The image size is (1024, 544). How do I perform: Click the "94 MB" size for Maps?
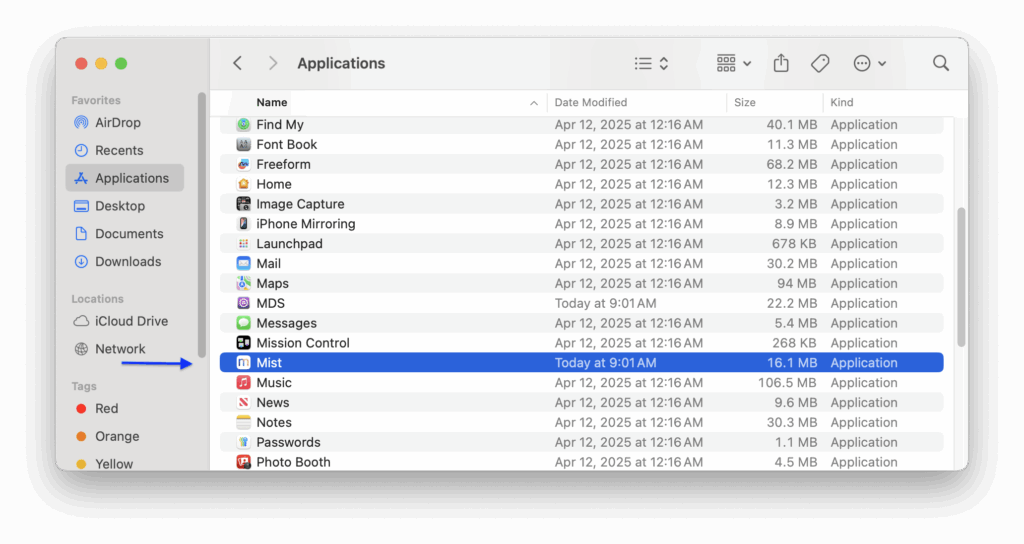[x=797, y=283]
